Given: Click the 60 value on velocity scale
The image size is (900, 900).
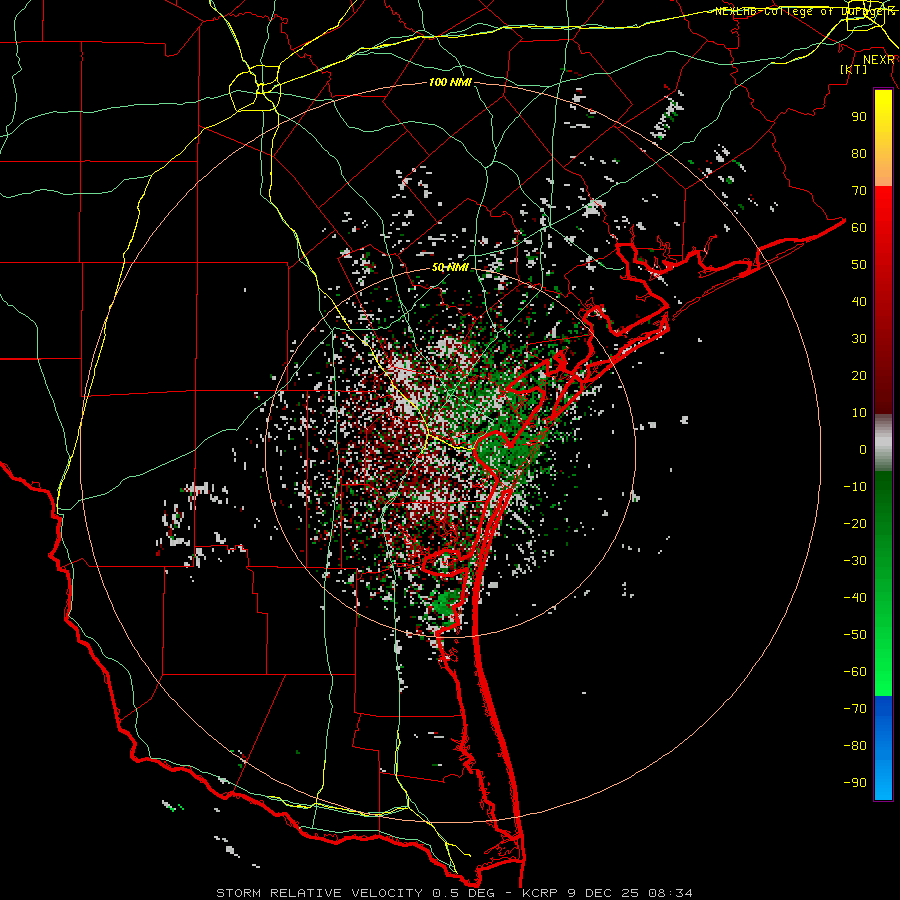Looking at the screenshot, I should pyautogui.click(x=859, y=227).
